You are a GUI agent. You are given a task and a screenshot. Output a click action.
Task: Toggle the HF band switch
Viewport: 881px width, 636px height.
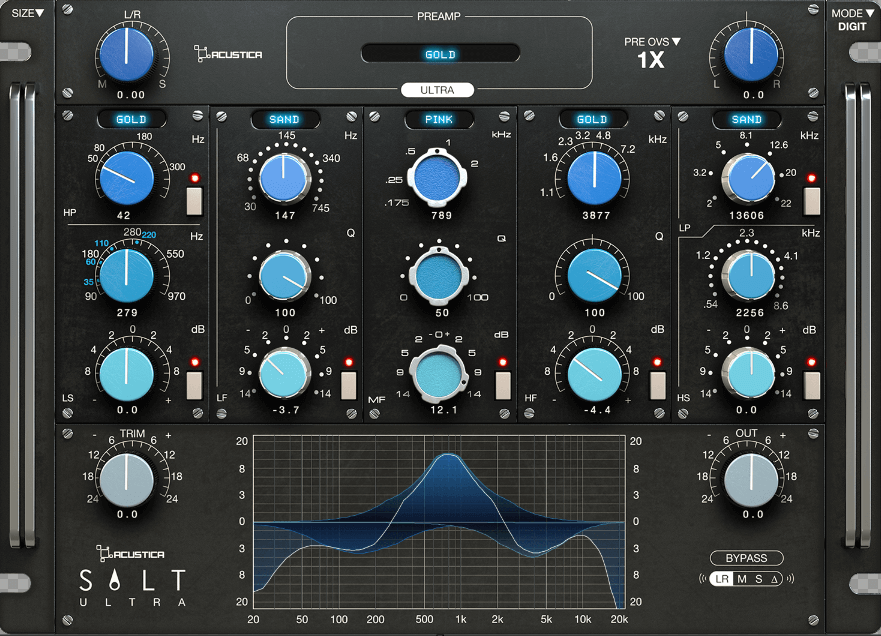pos(657,385)
